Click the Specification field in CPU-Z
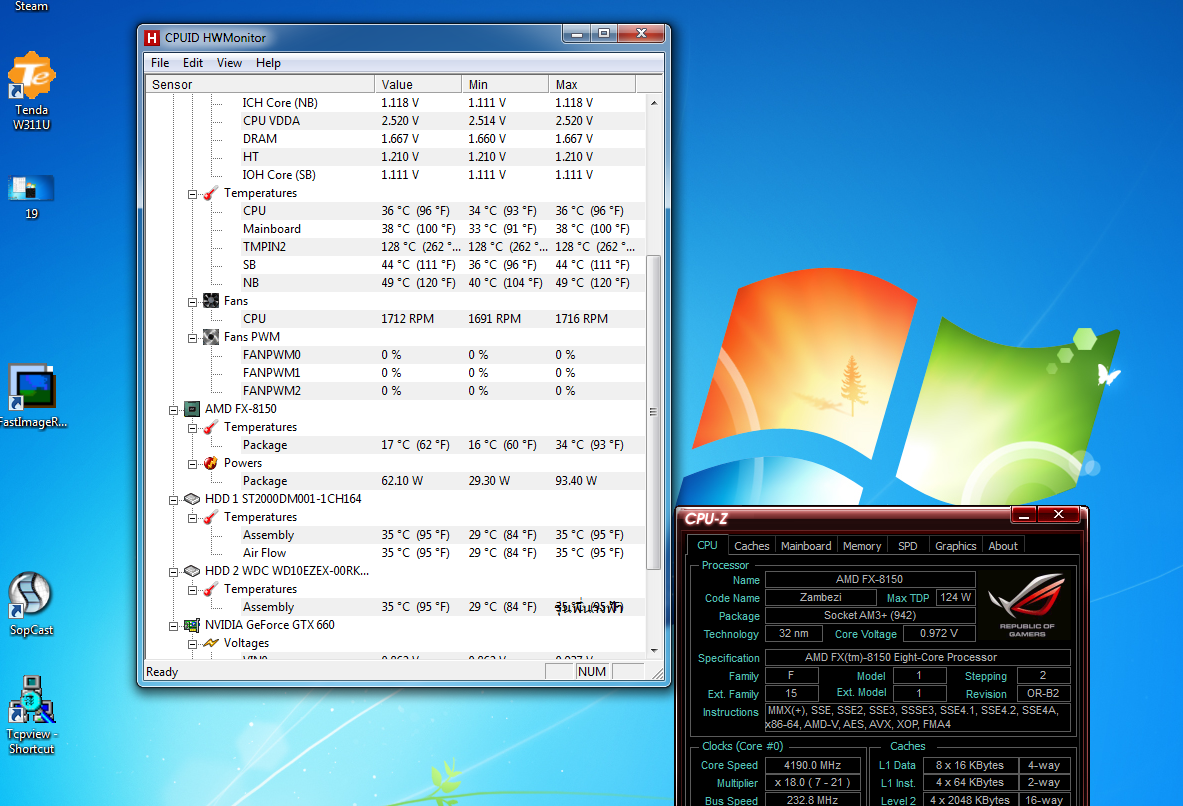Image resolution: width=1183 pixels, height=806 pixels. (918, 657)
